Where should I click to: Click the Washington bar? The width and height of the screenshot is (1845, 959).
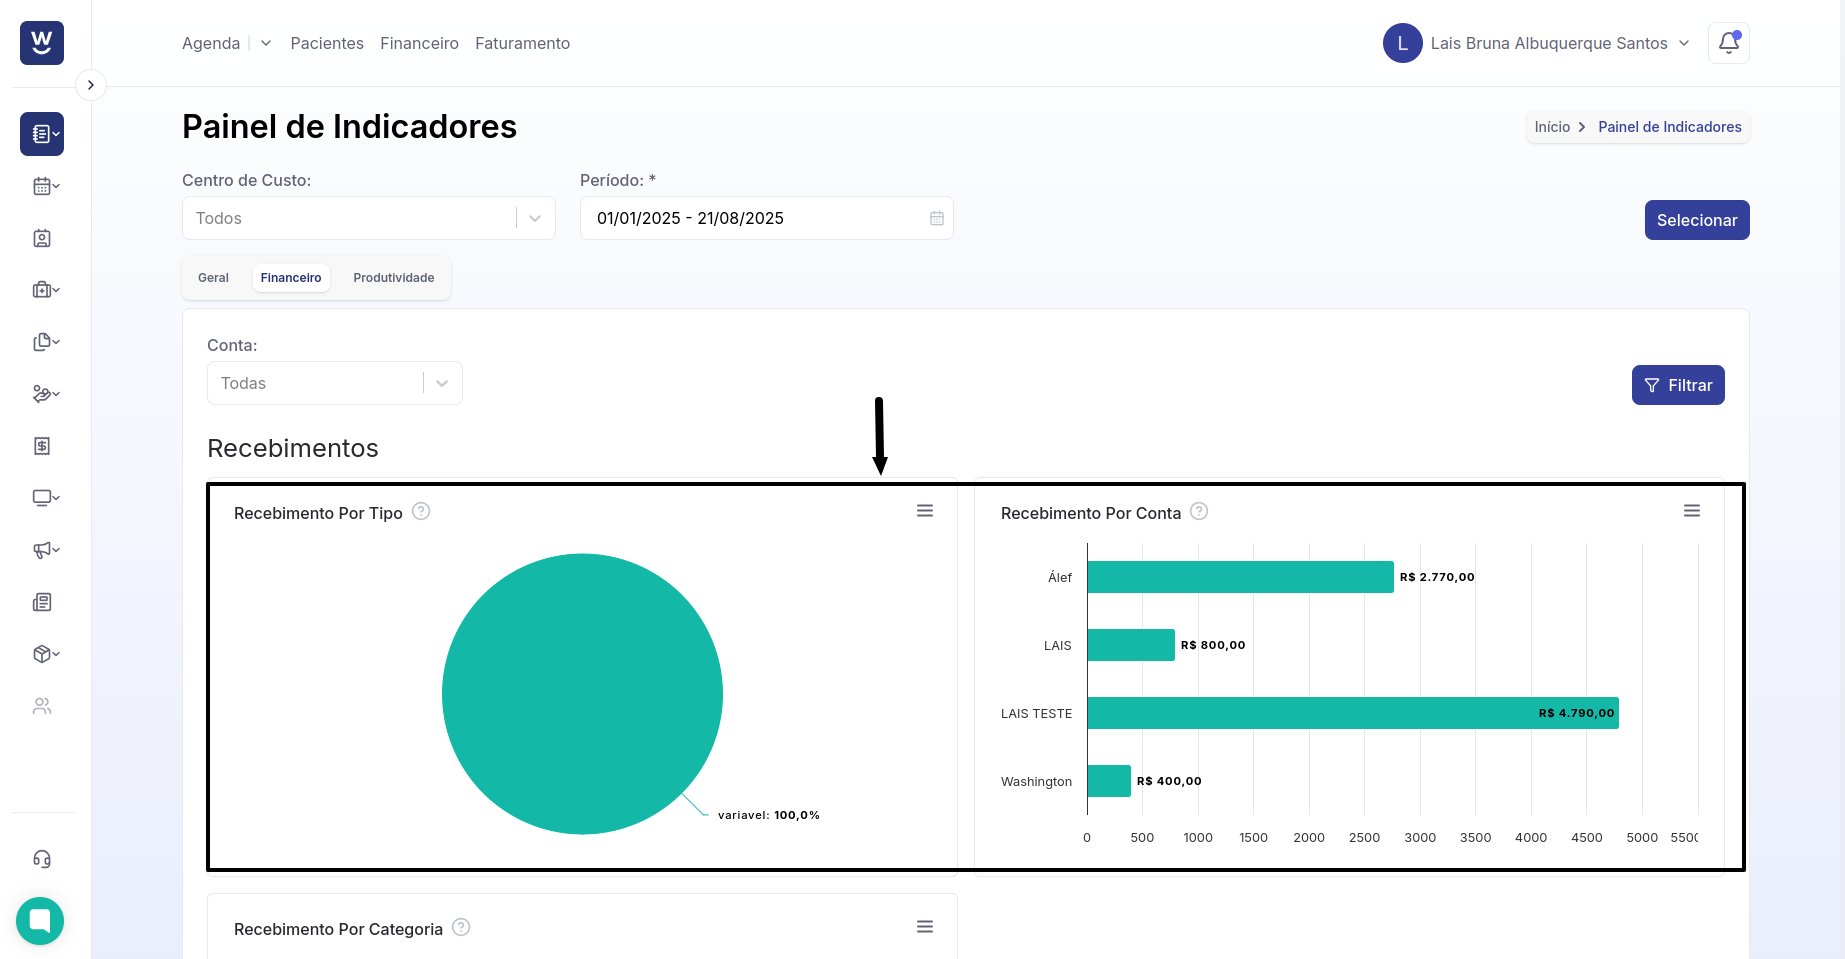[1109, 781]
